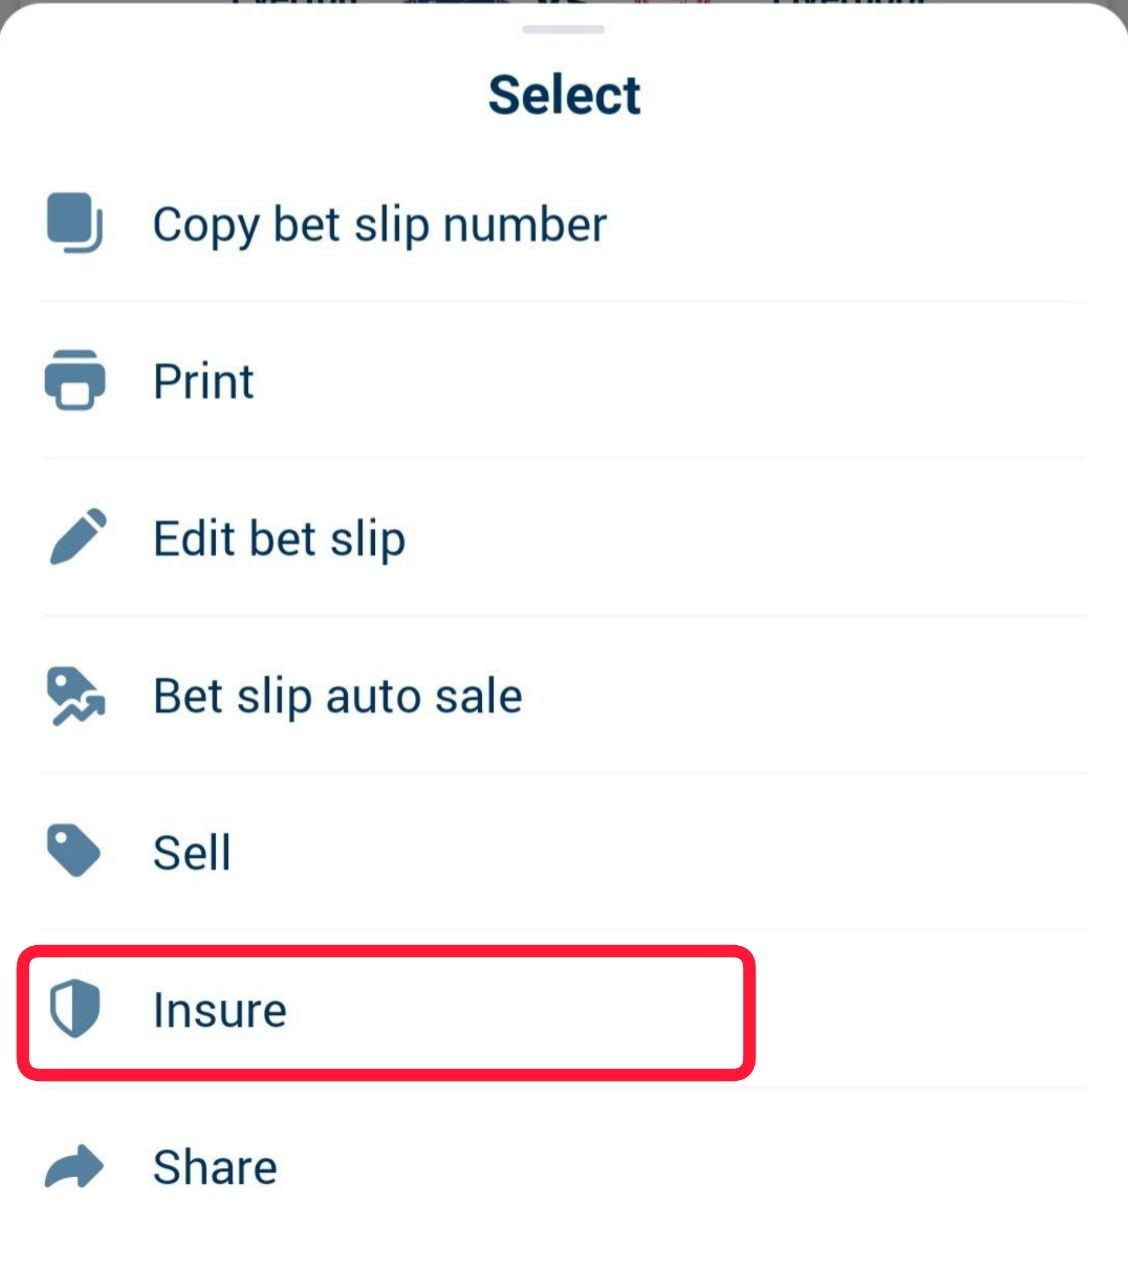Screen dimensions: 1128x1280
Task: Tap the copy icon beside bet slip number
Action: [75, 223]
